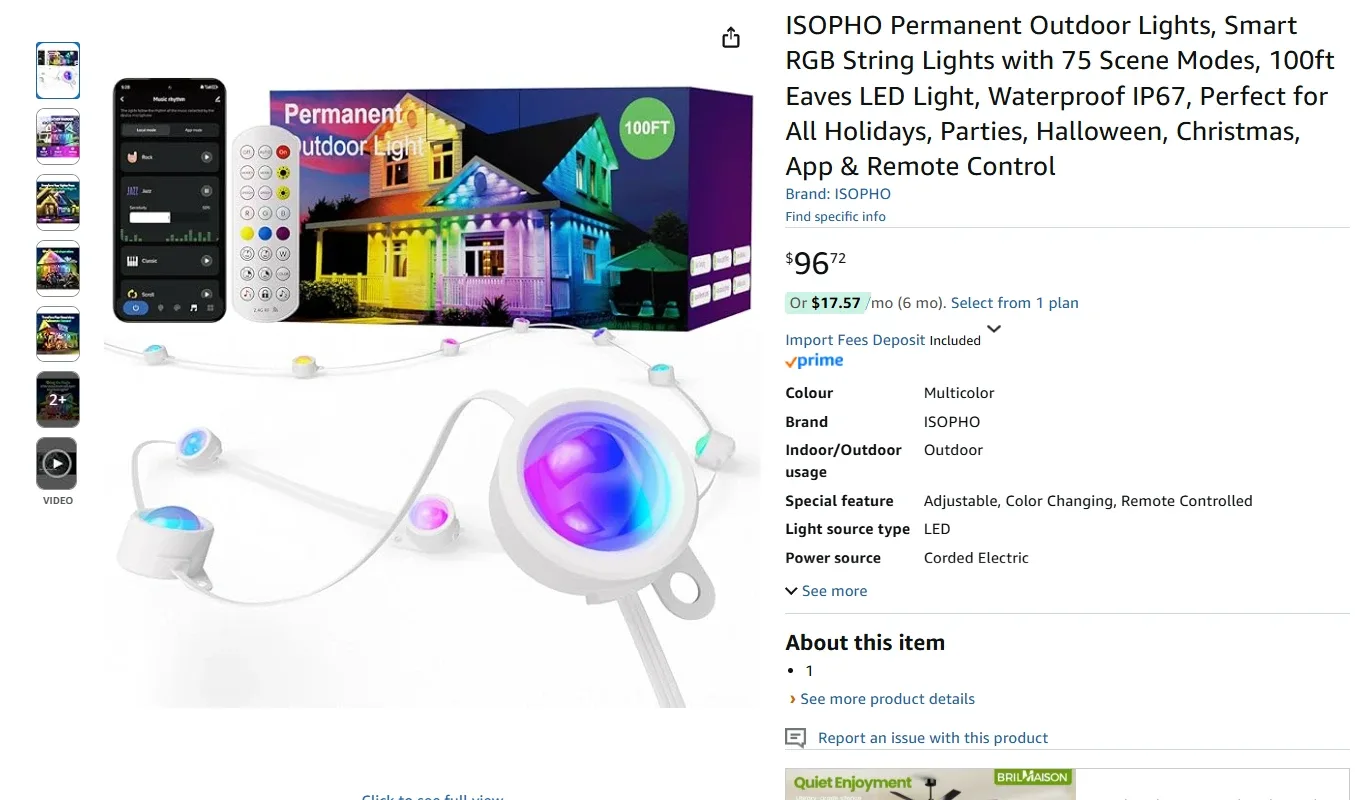
Task: Click the share icon above the product image
Action: (x=730, y=36)
